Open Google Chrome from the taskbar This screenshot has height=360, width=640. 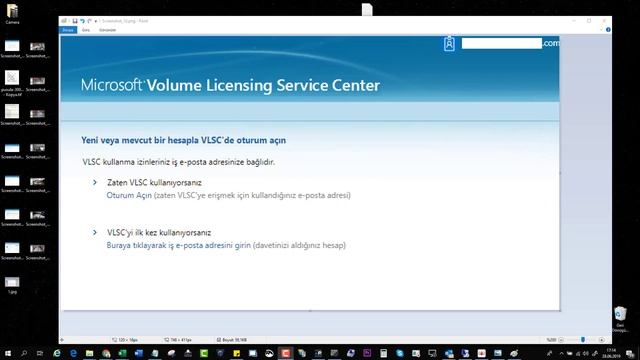pyautogui.click(x=106, y=353)
